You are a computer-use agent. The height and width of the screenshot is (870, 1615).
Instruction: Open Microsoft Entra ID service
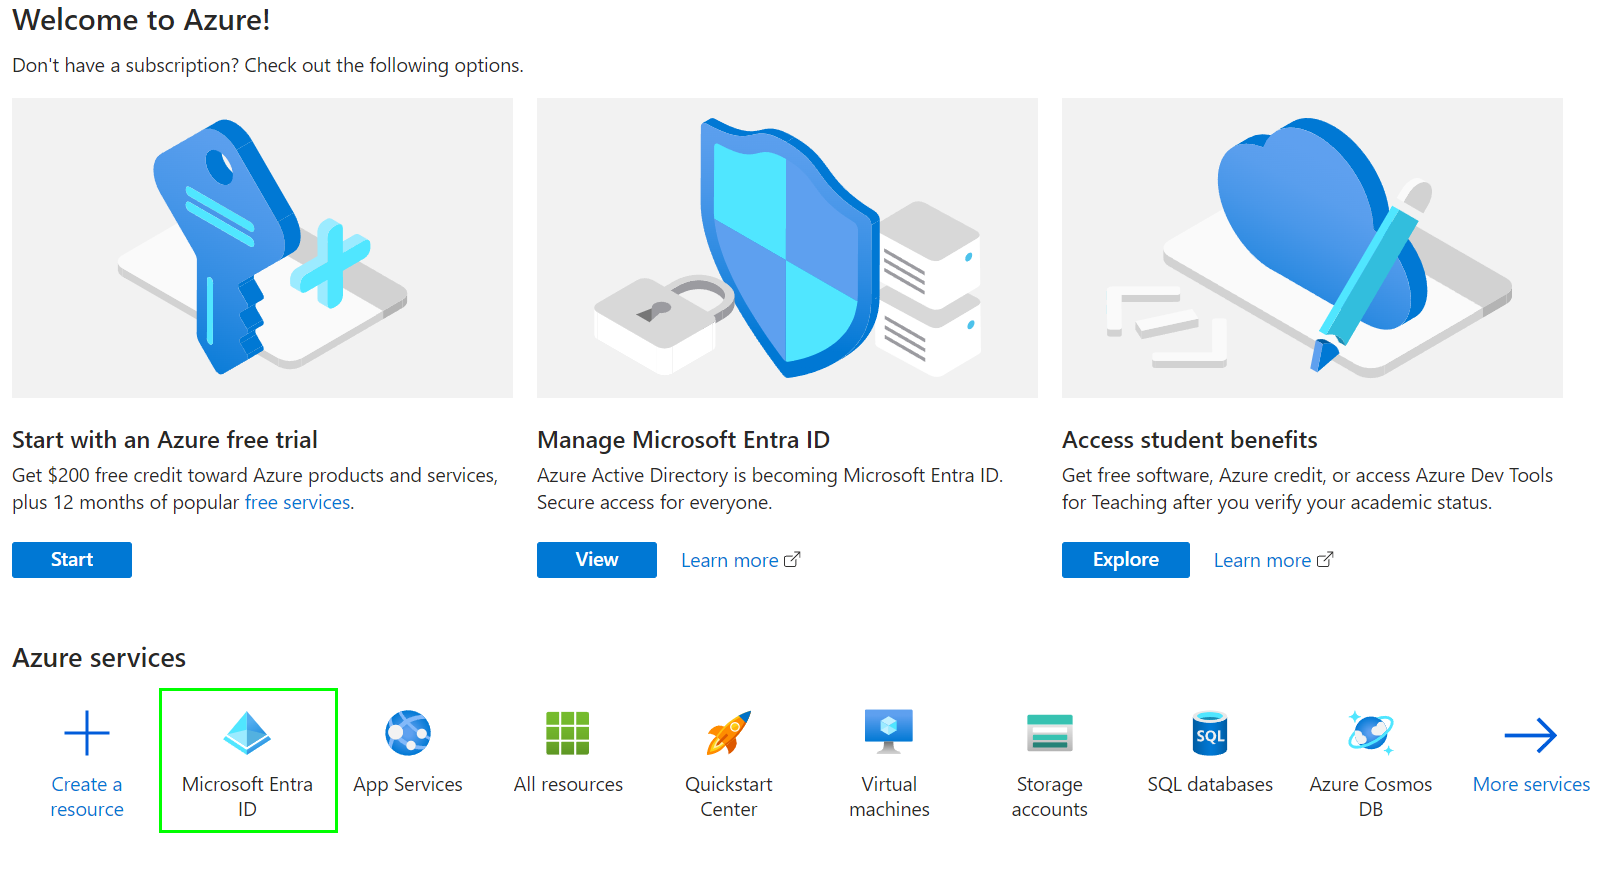click(247, 760)
